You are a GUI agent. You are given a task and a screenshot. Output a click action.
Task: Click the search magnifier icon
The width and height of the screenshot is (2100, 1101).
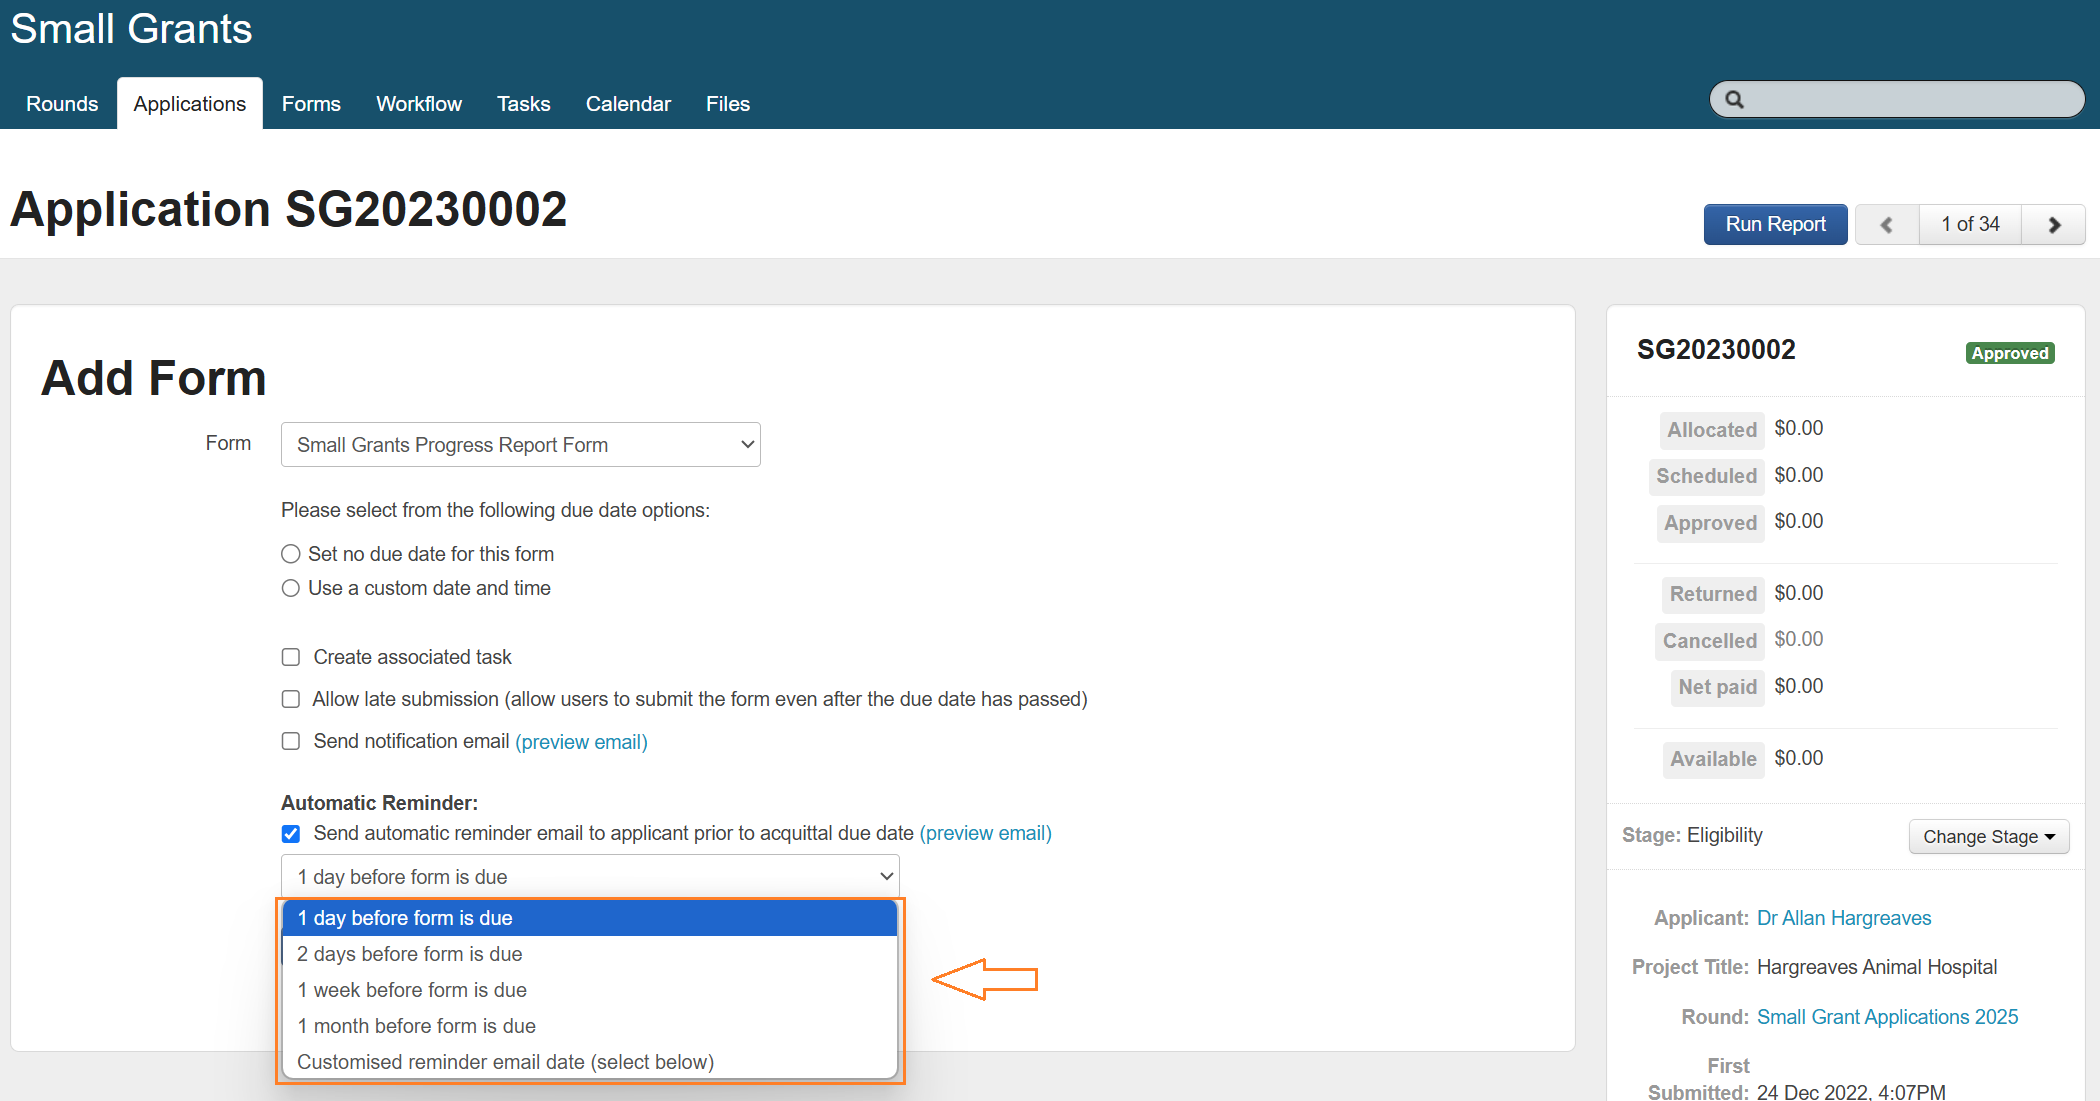(x=1735, y=100)
